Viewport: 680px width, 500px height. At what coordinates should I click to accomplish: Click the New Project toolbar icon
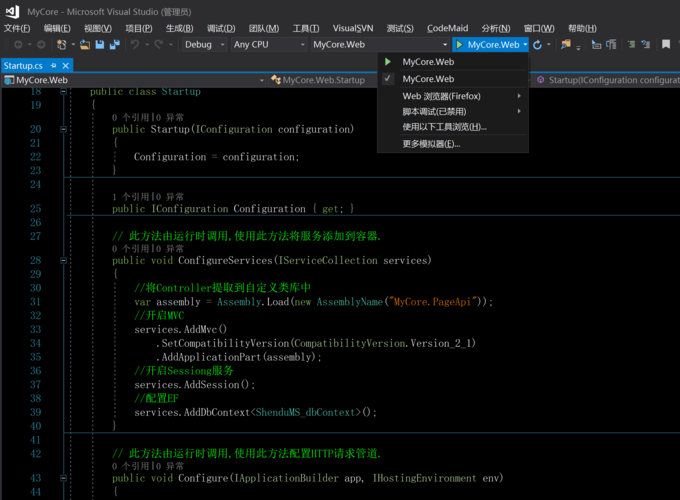tap(62, 44)
